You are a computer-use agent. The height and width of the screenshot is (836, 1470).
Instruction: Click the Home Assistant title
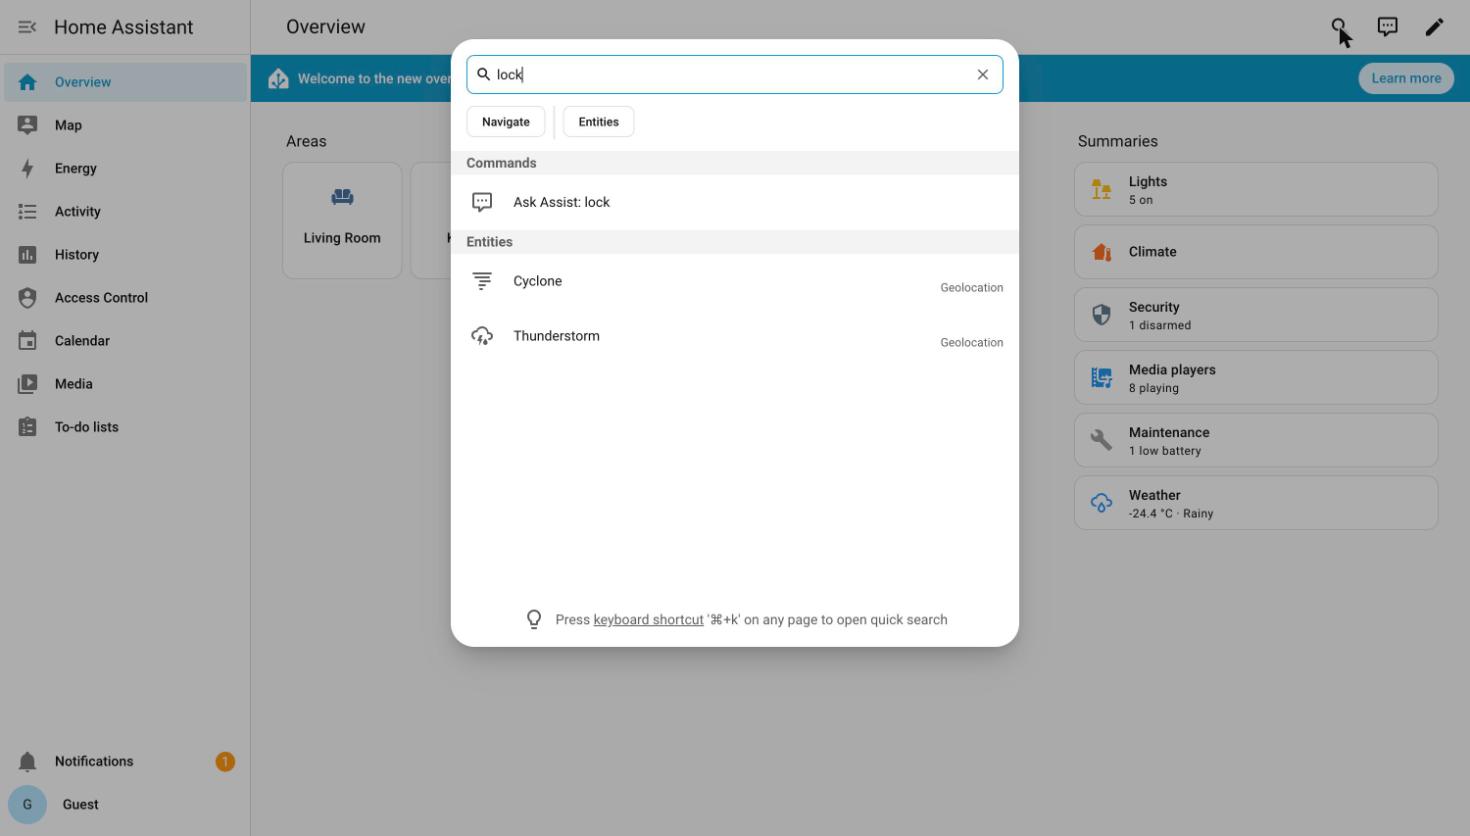(x=124, y=27)
